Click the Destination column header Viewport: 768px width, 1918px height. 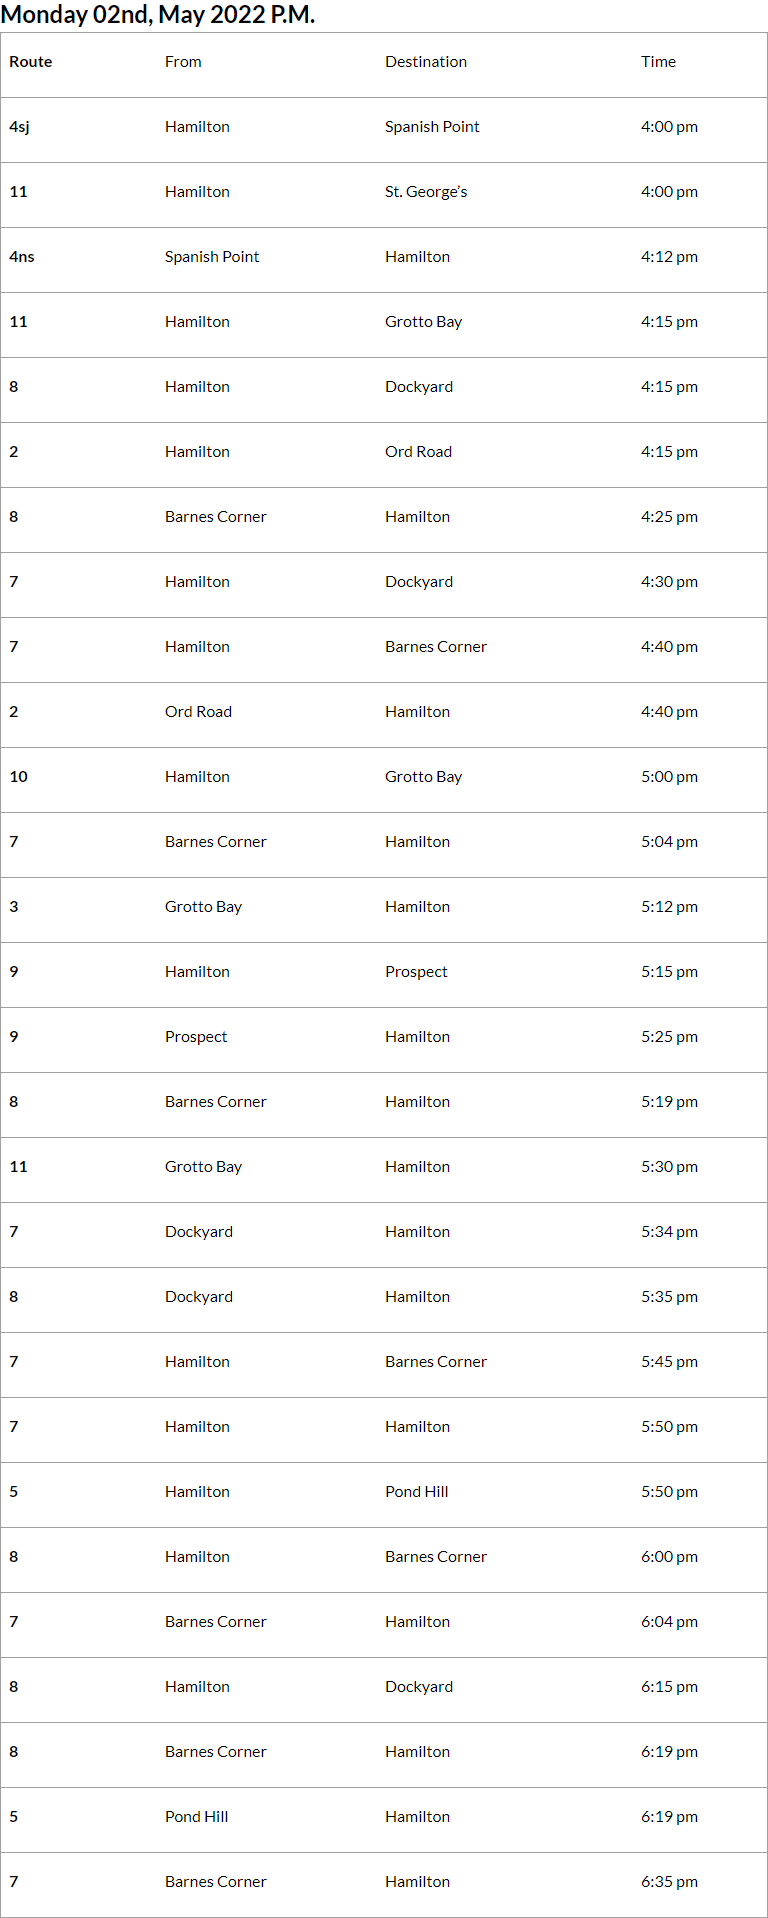(x=426, y=62)
